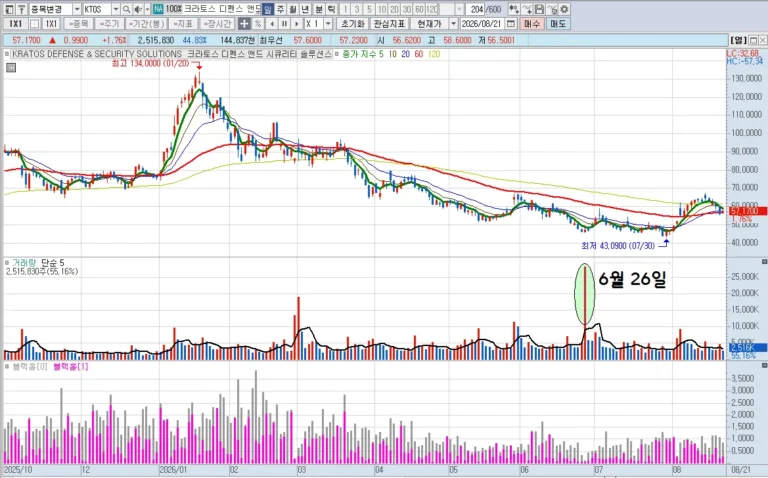Click the second 1X1 button
Viewport: 768px width, 478px height.
pyautogui.click(x=51, y=24)
